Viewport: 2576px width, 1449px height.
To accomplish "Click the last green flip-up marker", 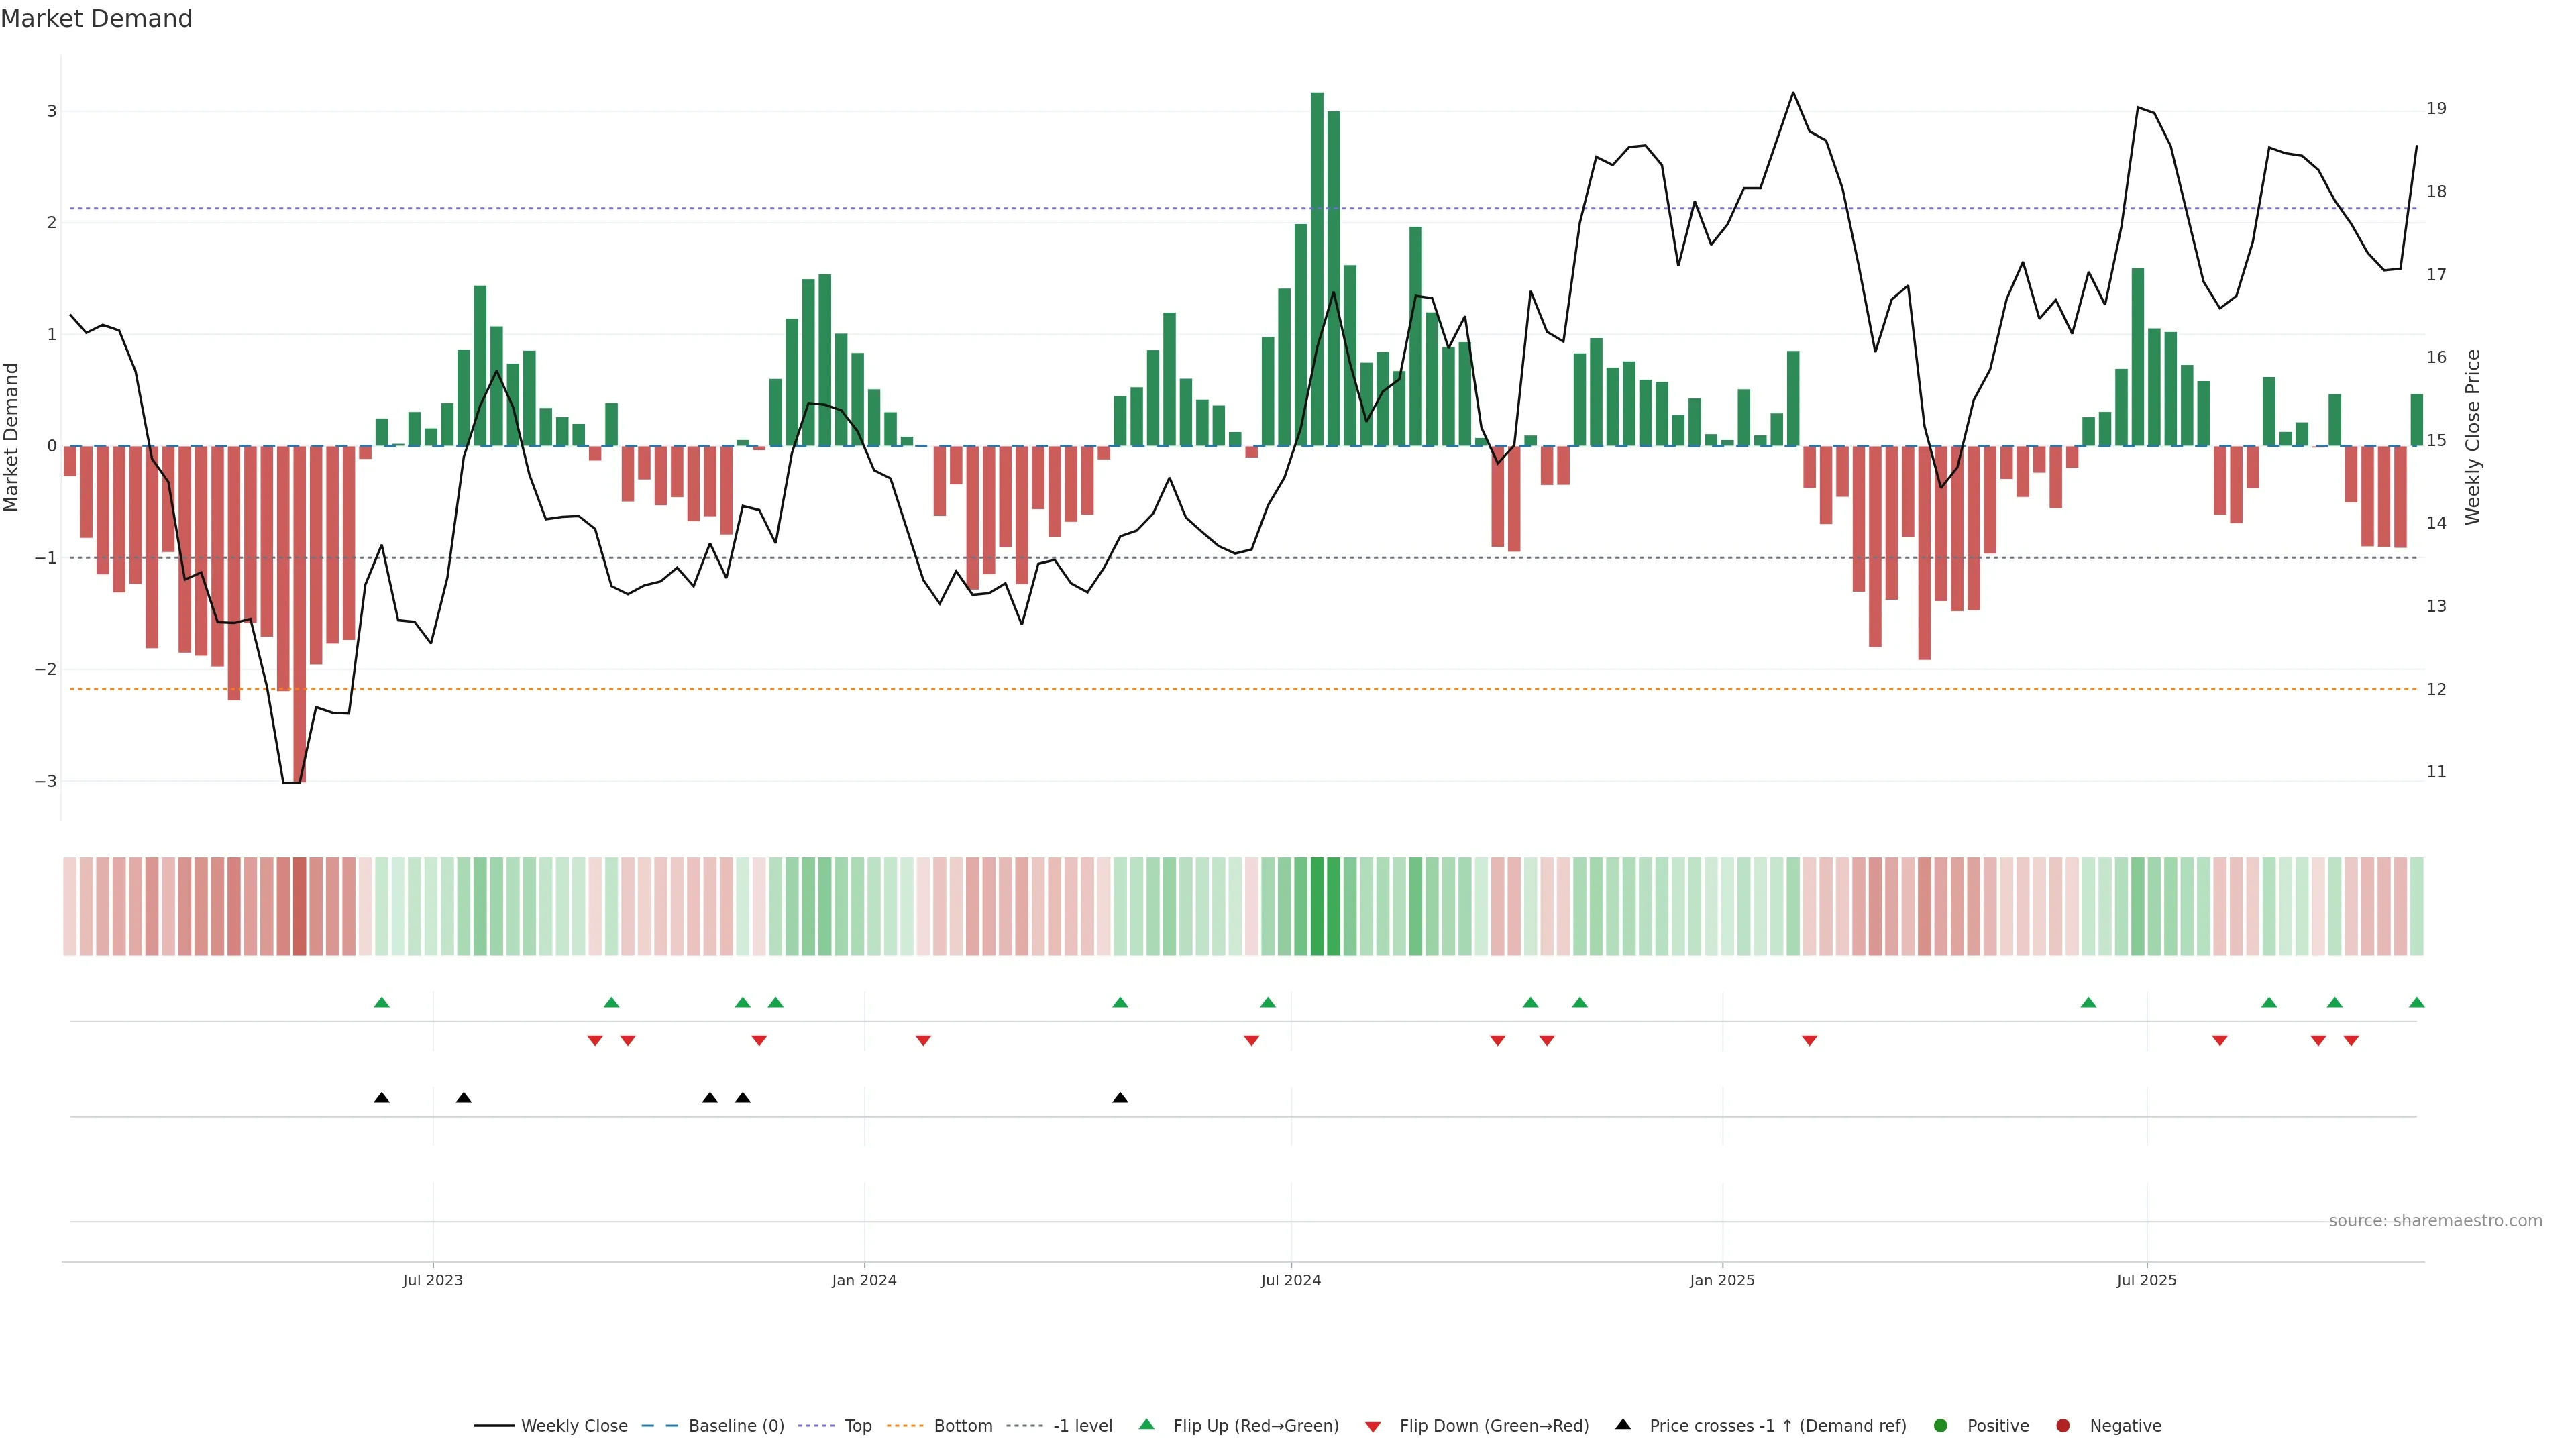I will [2417, 1002].
